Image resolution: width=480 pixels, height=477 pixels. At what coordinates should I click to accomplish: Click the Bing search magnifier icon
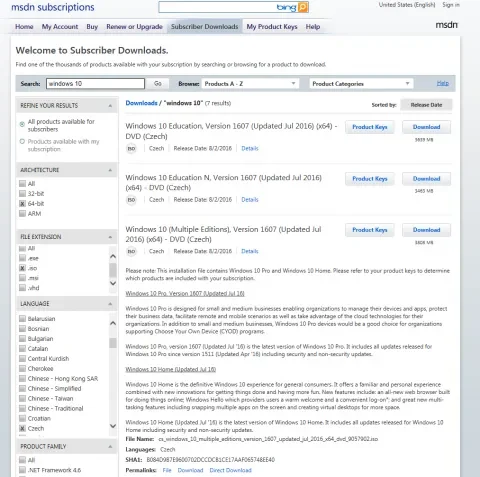tap(303, 7)
